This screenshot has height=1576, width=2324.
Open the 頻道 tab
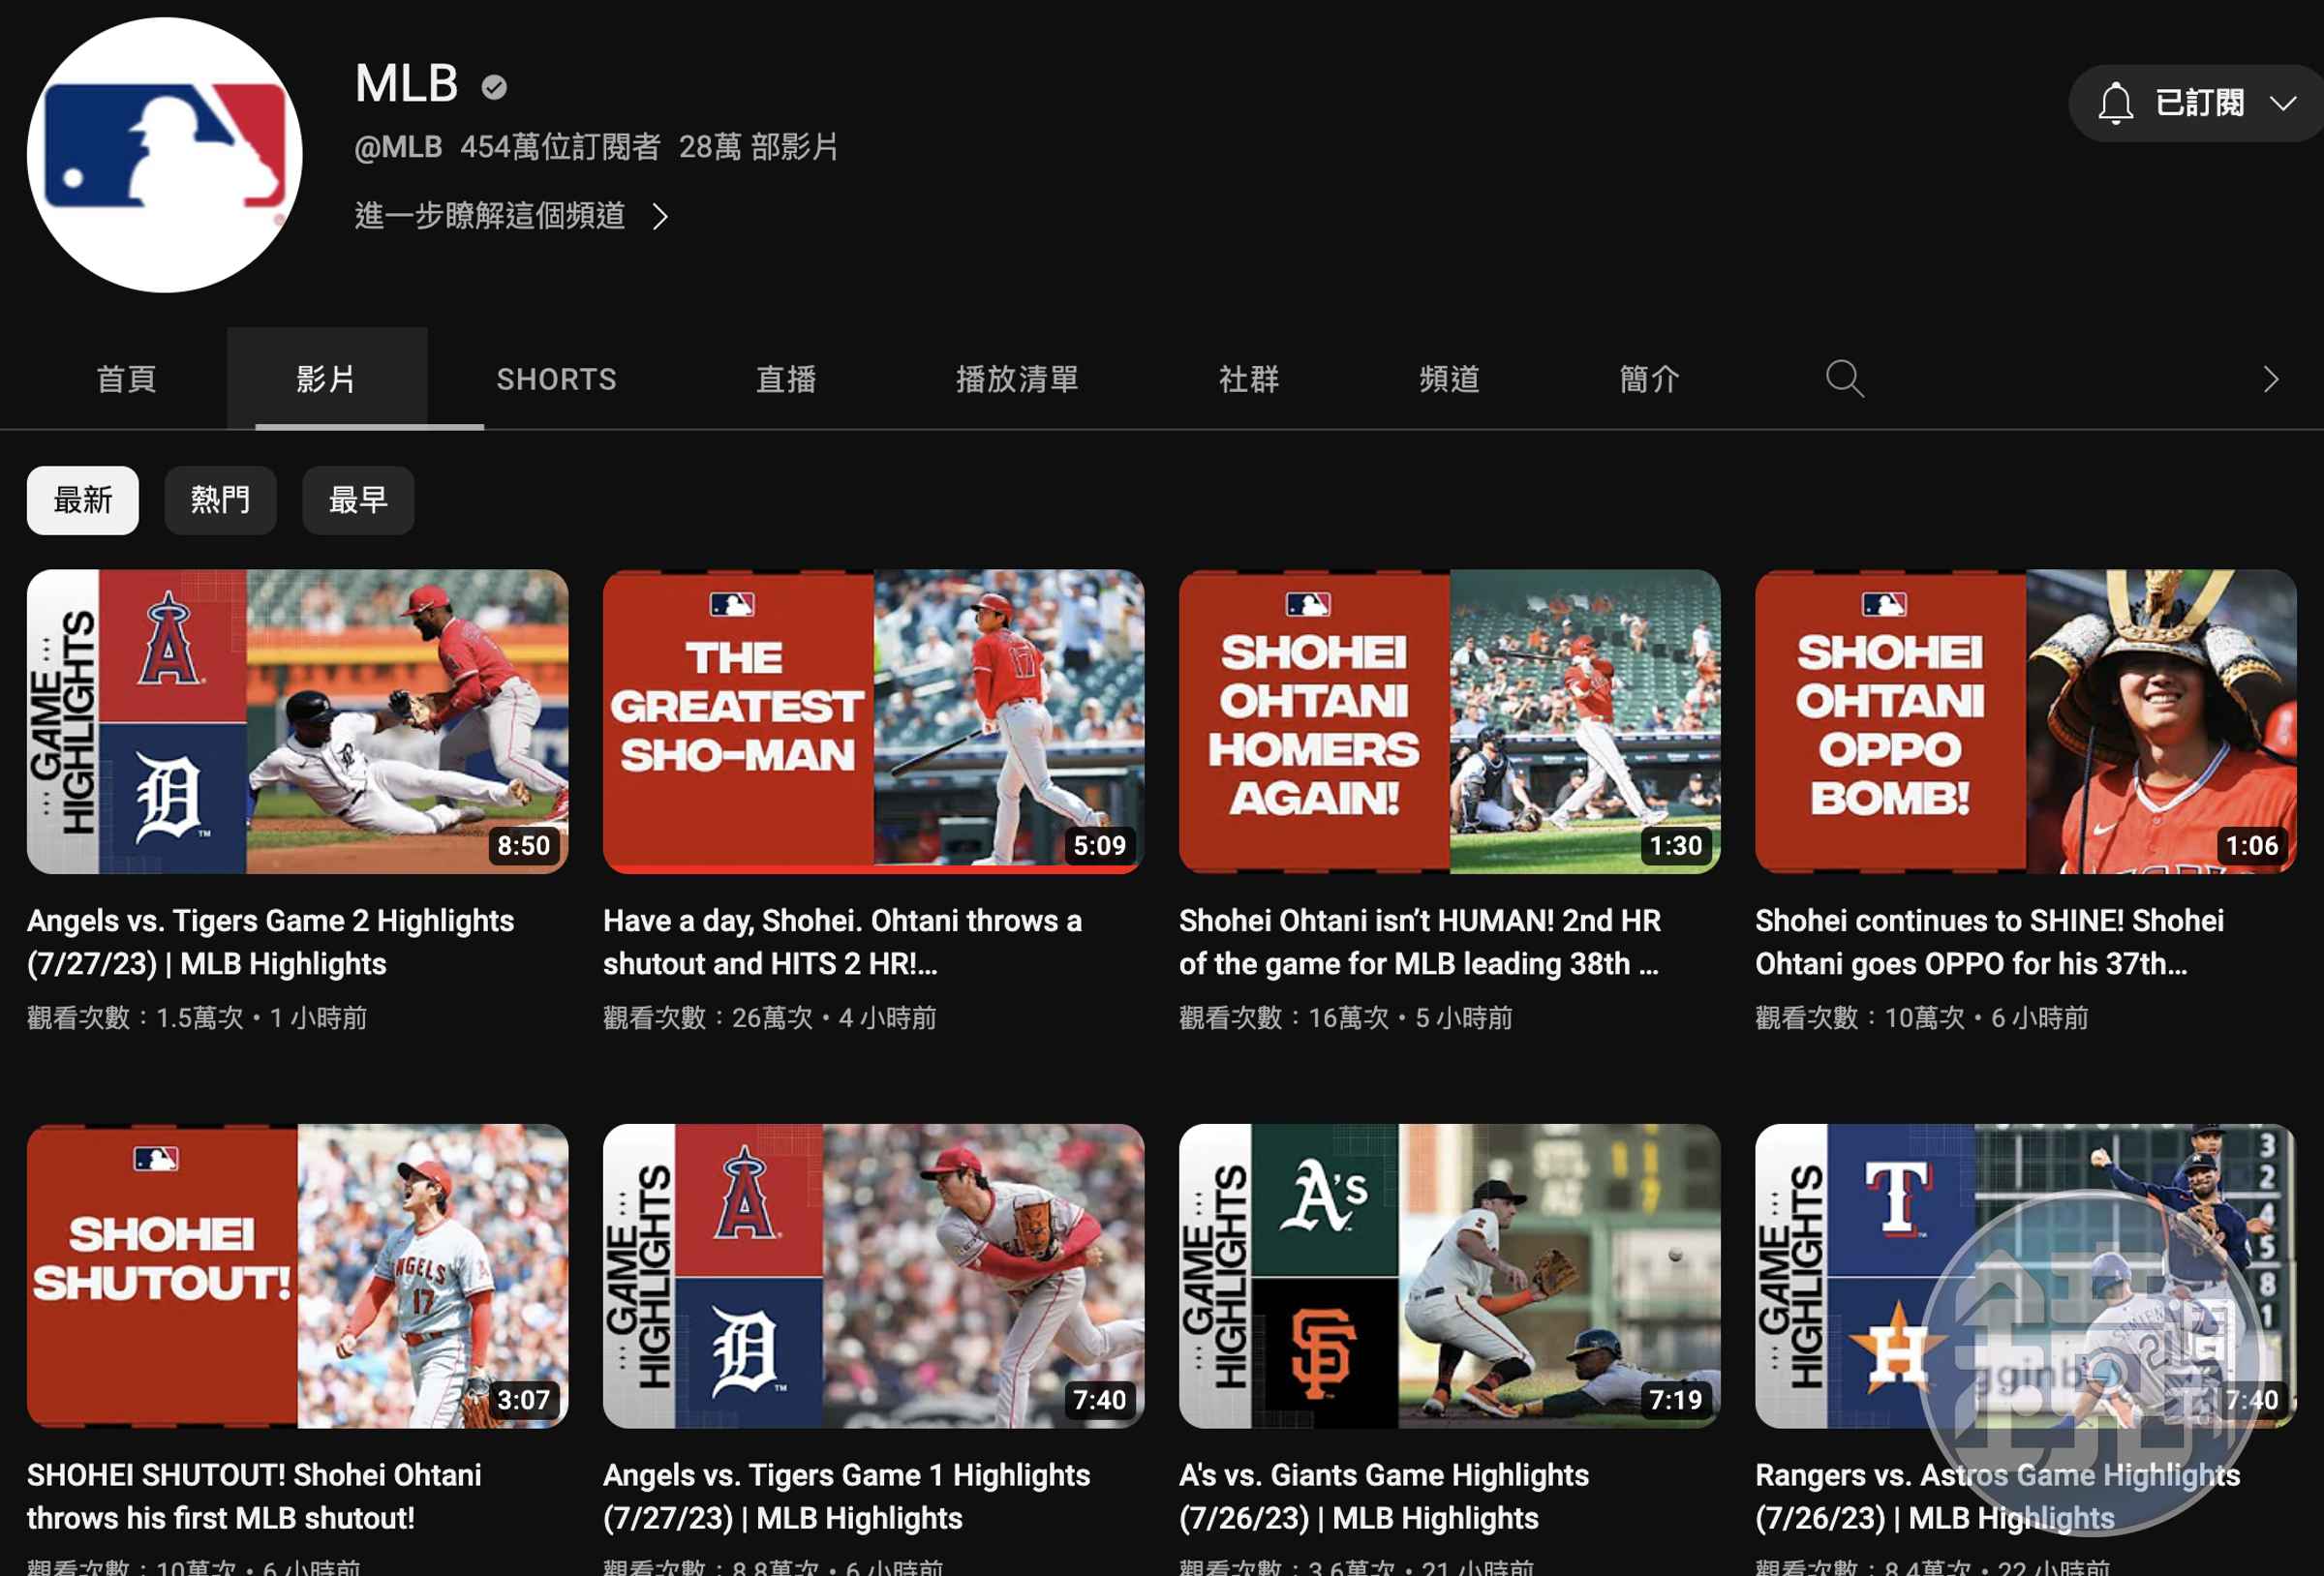pos(1449,379)
